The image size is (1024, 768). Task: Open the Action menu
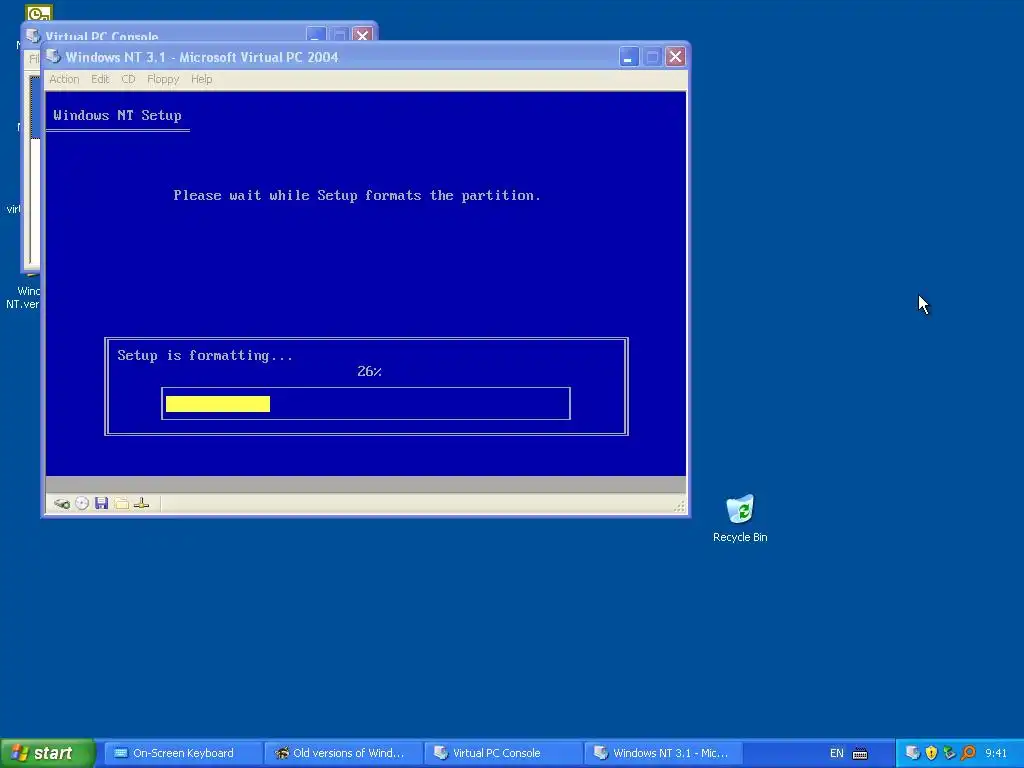pyautogui.click(x=64, y=79)
